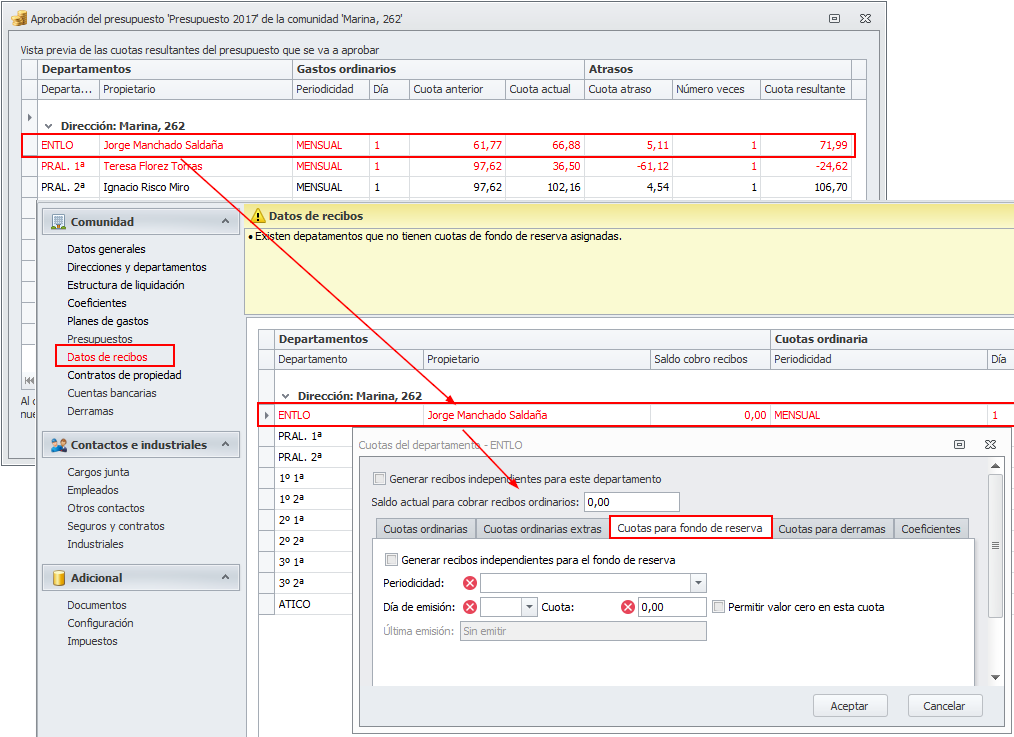Open the Periodicidad dropdown list

698,583
